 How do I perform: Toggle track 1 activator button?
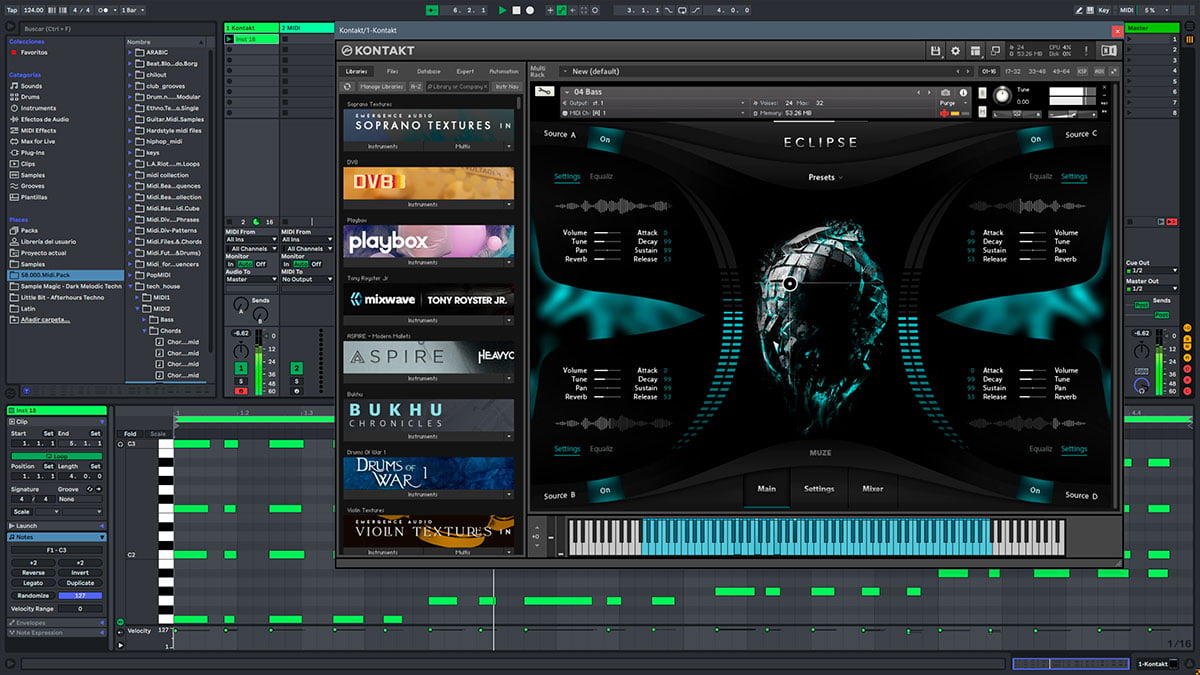[241, 369]
